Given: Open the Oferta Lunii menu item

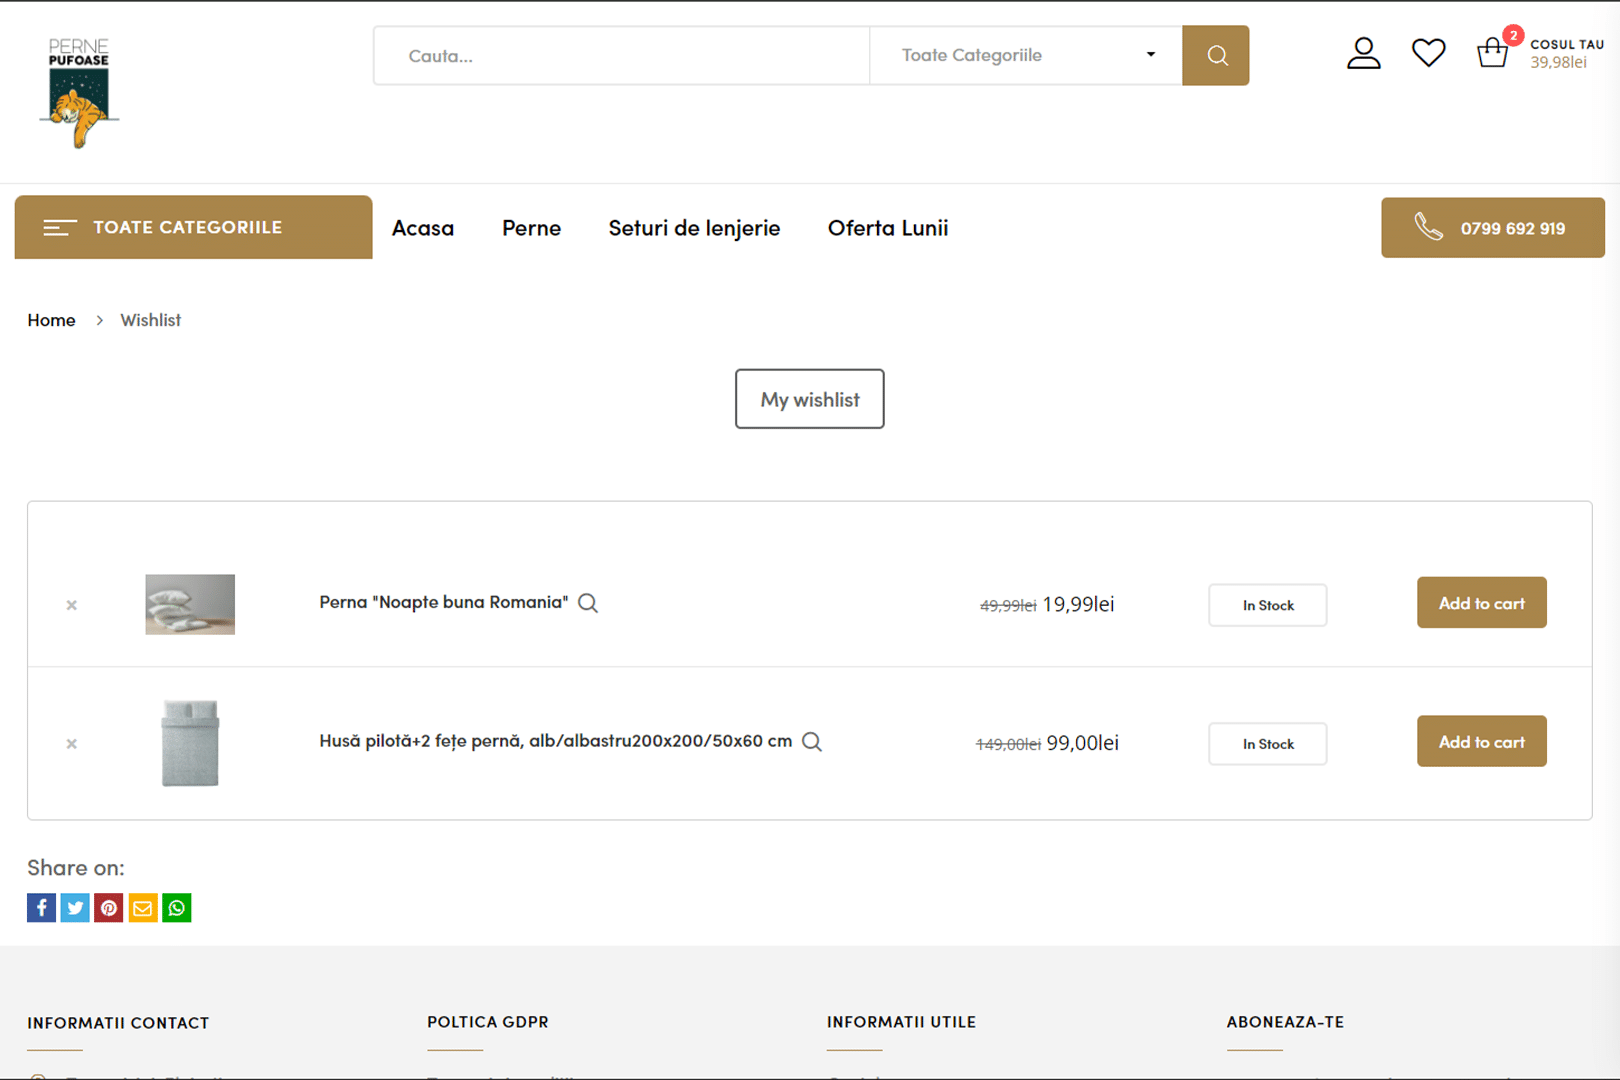Looking at the screenshot, I should point(887,228).
